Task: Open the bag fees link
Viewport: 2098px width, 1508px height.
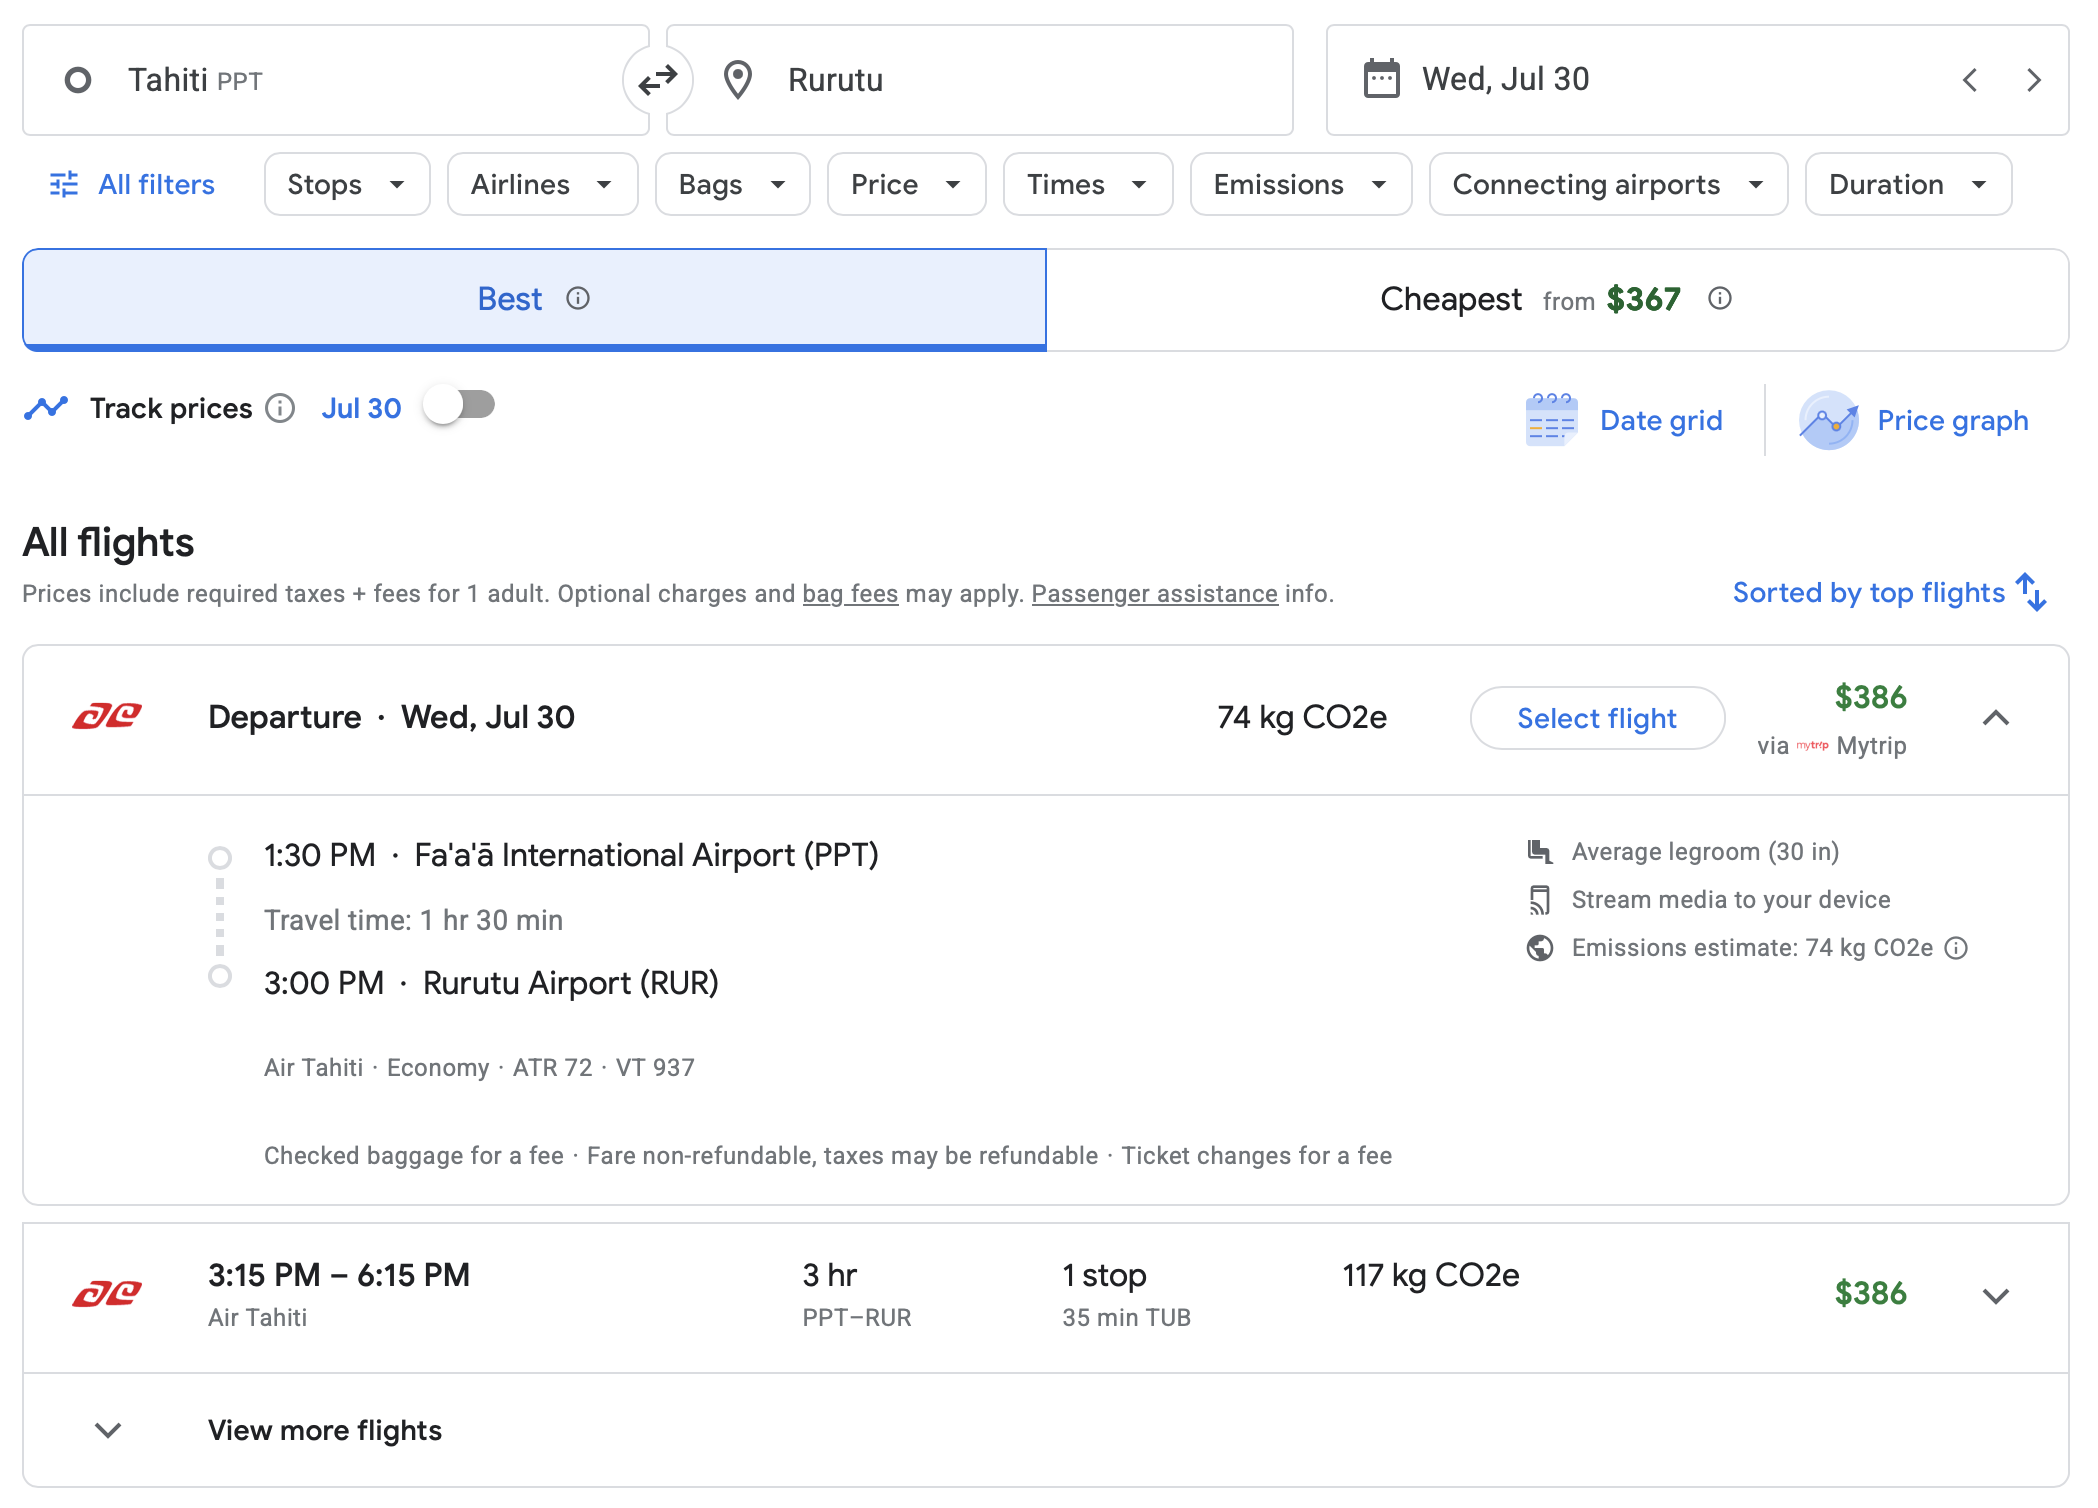Action: tap(850, 594)
